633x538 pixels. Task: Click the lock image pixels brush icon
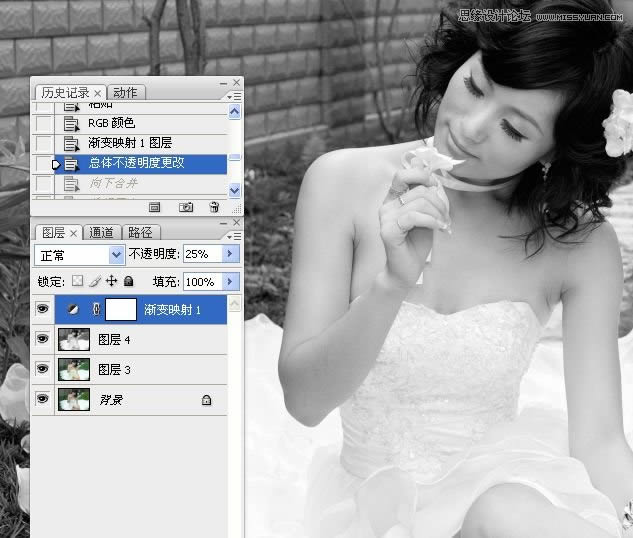coord(95,282)
